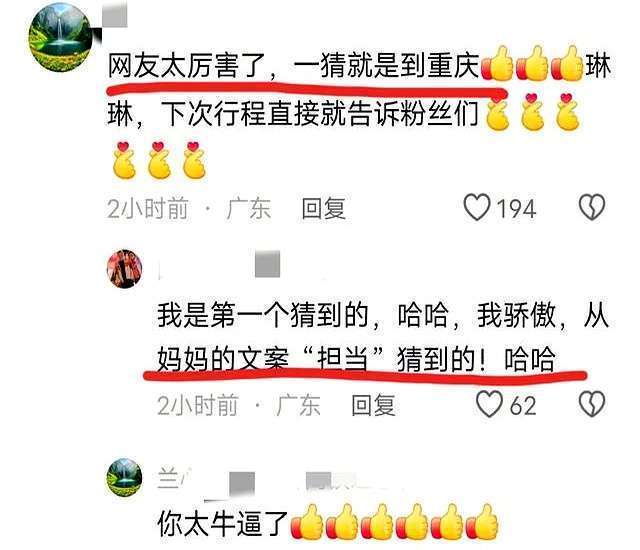
Task: Open the red avatar of second commenter
Action: coord(124,268)
